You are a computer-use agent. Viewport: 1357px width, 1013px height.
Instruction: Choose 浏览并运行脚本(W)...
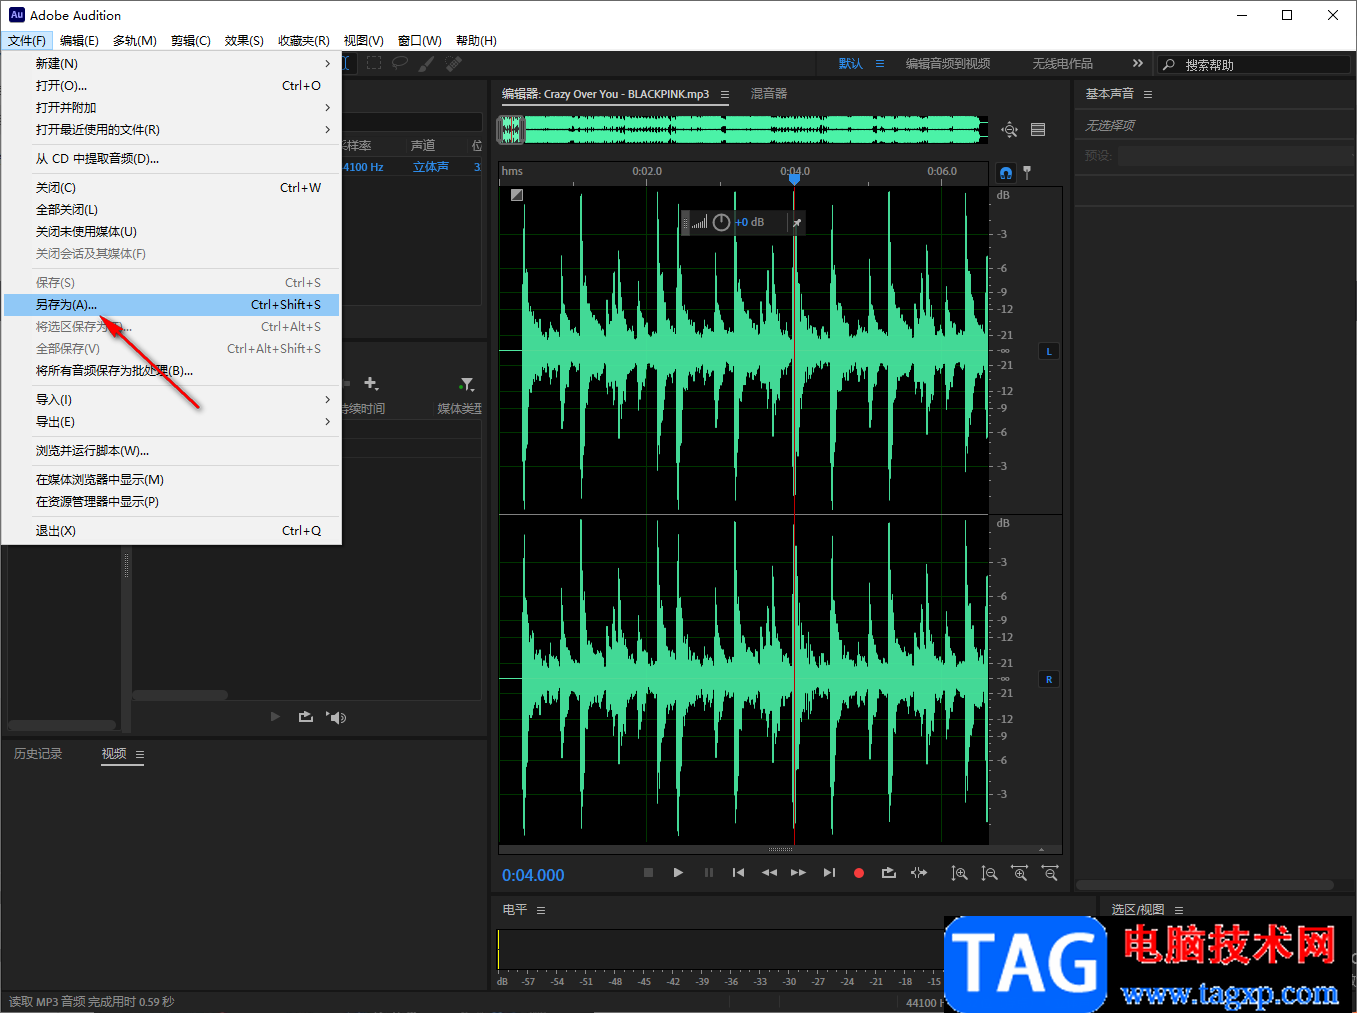[172, 451]
